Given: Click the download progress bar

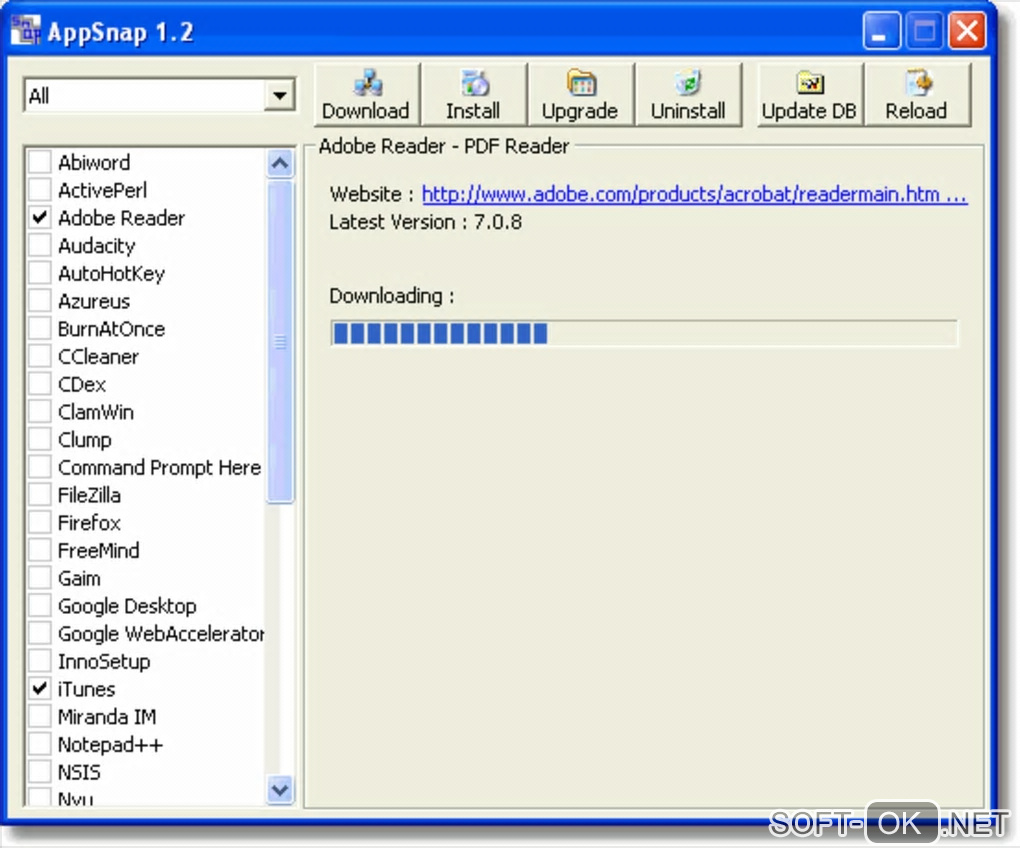Looking at the screenshot, I should [644, 334].
